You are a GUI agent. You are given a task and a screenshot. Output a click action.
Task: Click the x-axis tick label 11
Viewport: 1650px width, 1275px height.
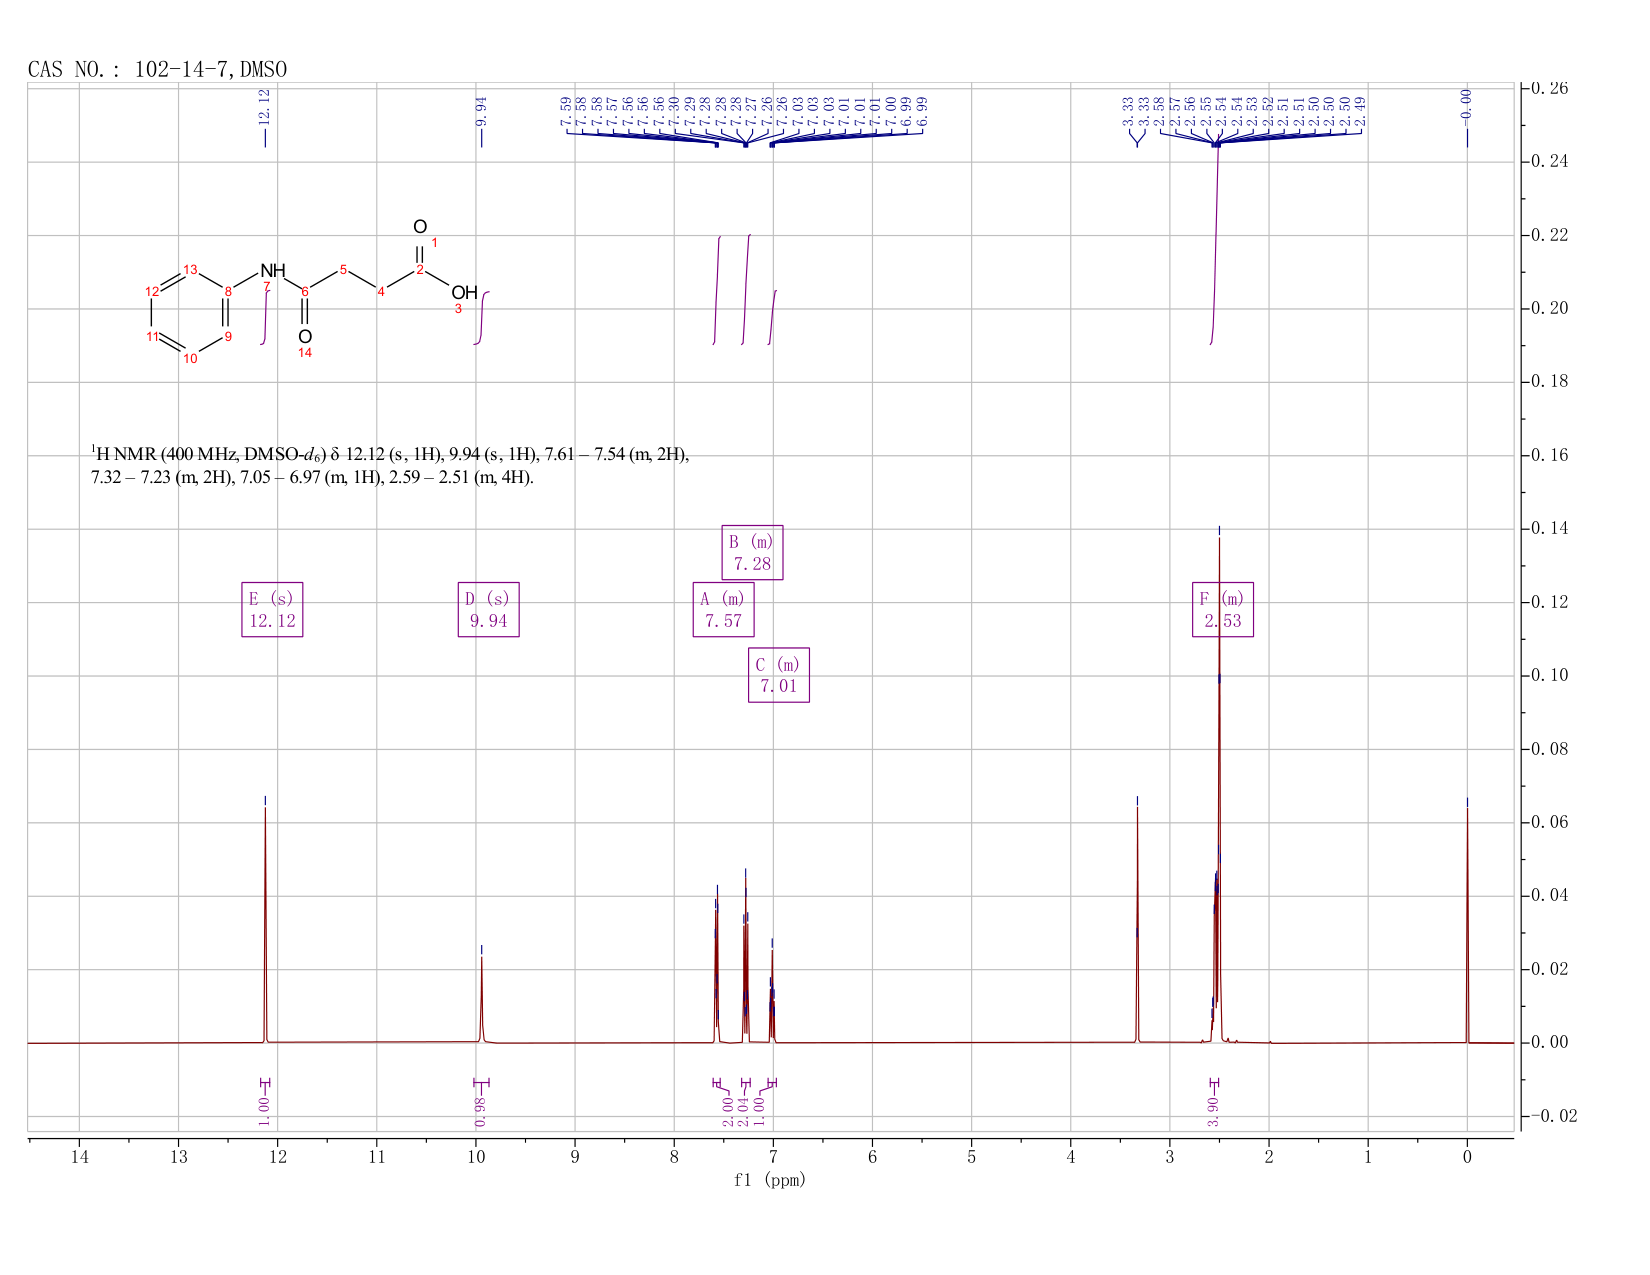(376, 1157)
